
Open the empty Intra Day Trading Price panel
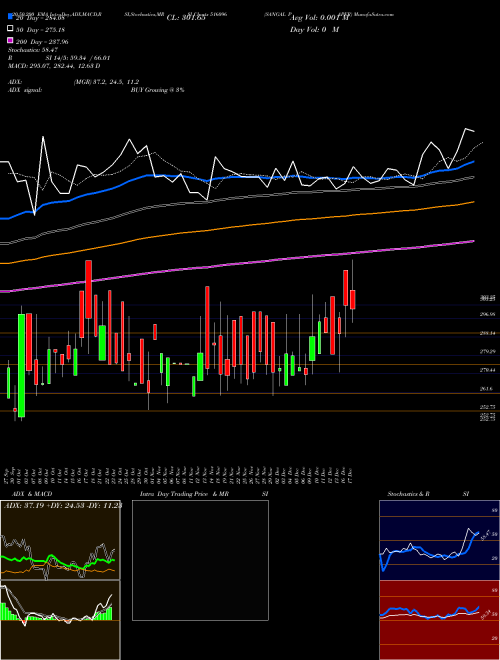200,560
